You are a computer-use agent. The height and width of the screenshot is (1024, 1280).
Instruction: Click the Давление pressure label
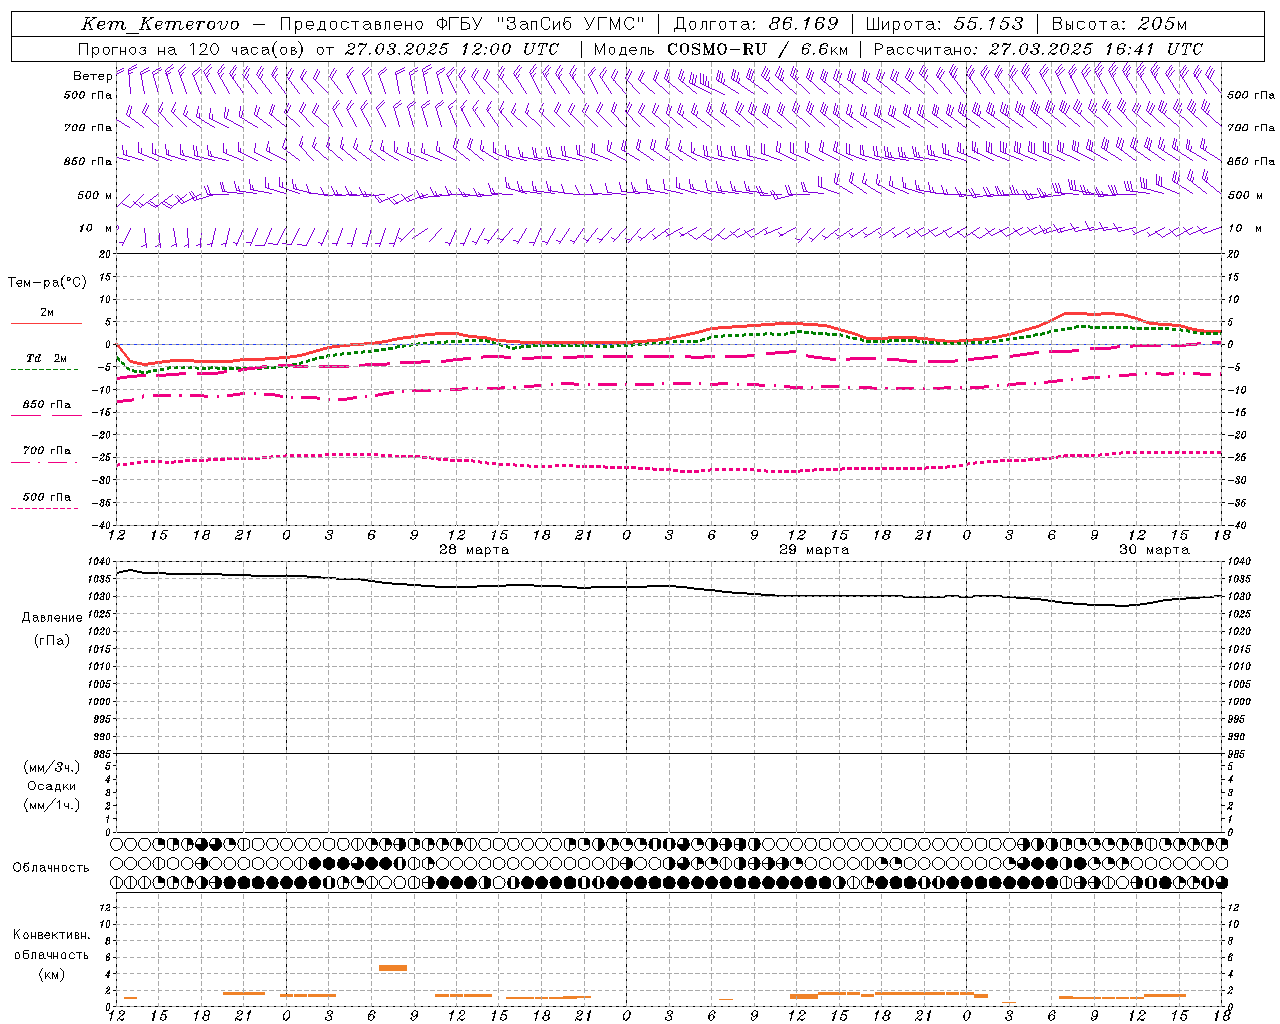click(x=52, y=618)
